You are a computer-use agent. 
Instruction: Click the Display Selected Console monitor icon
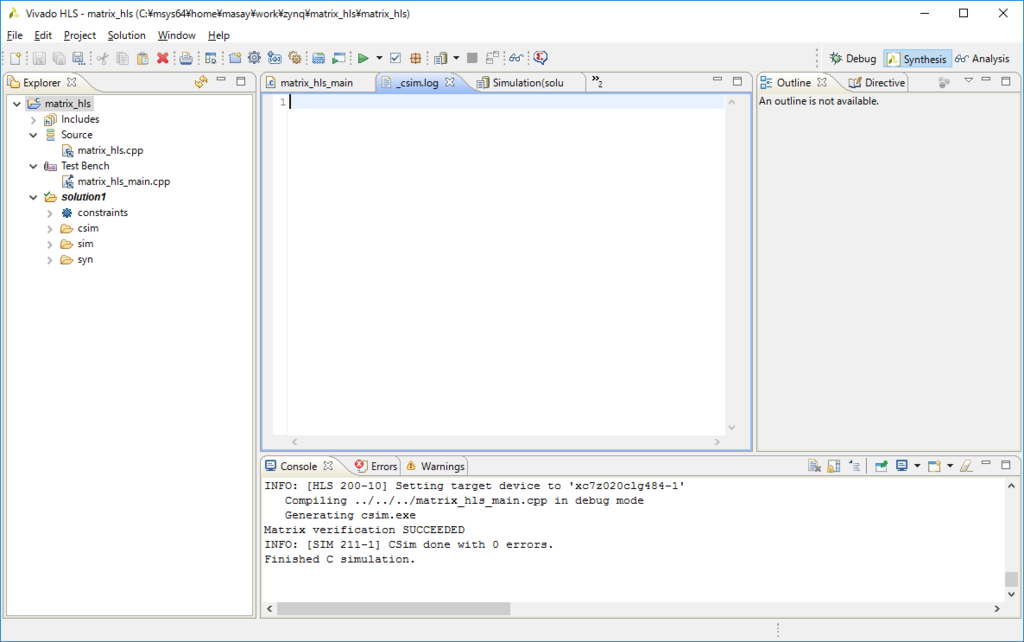click(x=902, y=466)
